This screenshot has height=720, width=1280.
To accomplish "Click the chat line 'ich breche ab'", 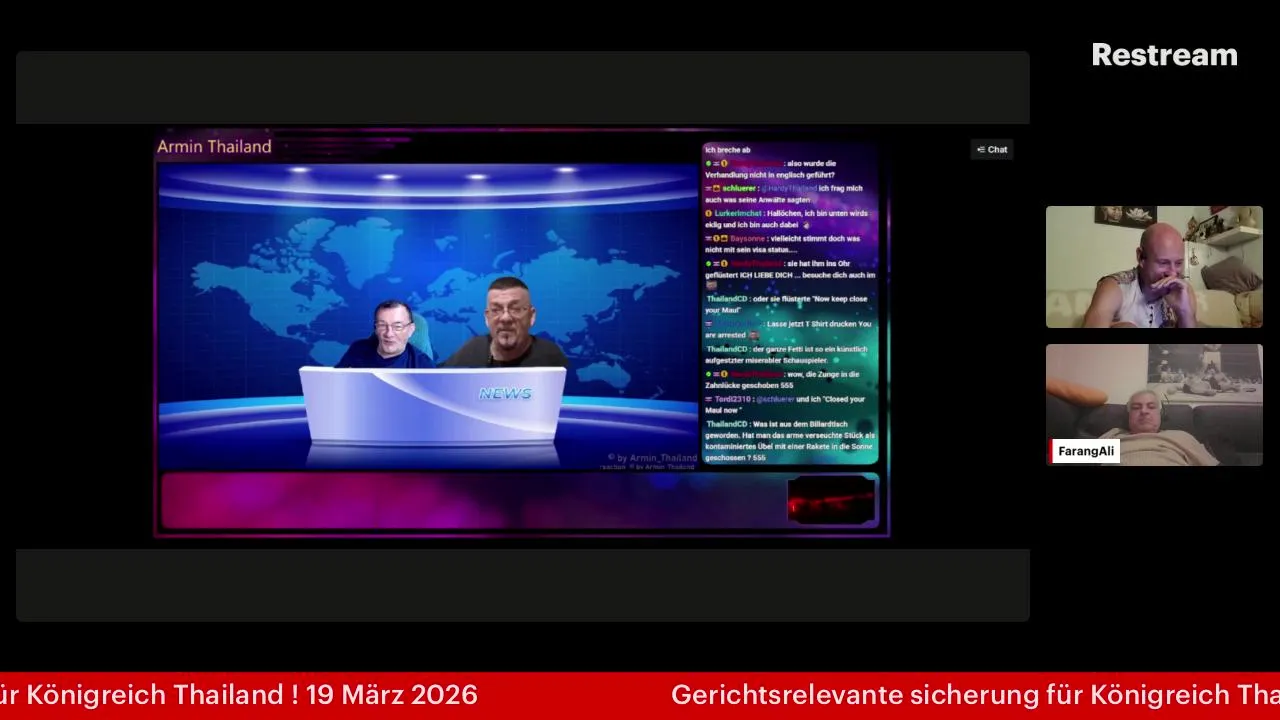I will pos(727,150).
